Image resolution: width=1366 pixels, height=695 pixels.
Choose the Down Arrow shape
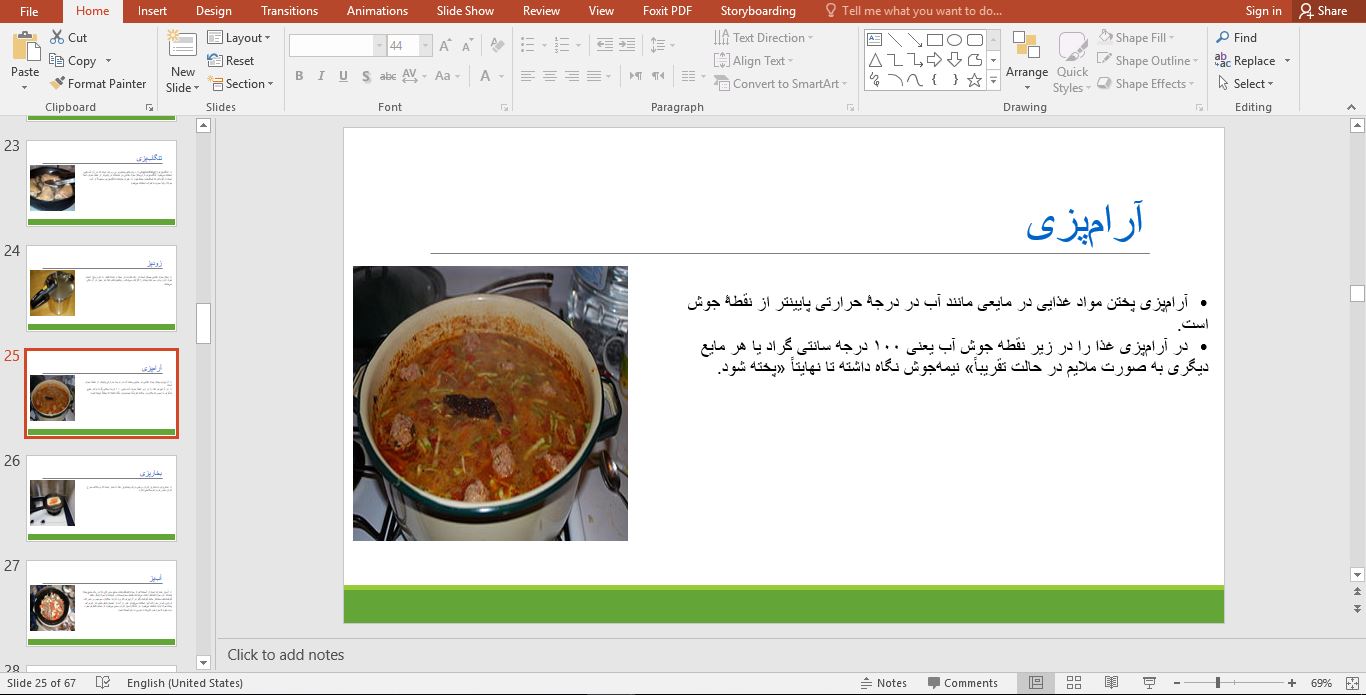tap(955, 60)
